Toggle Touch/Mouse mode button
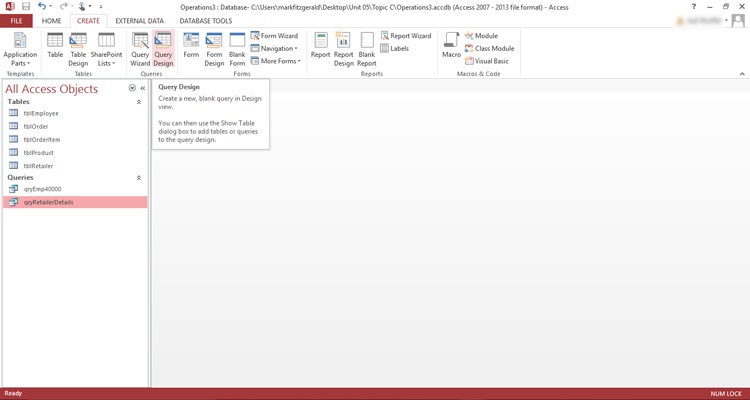Image resolution: width=750 pixels, height=400 pixels. click(82, 7)
